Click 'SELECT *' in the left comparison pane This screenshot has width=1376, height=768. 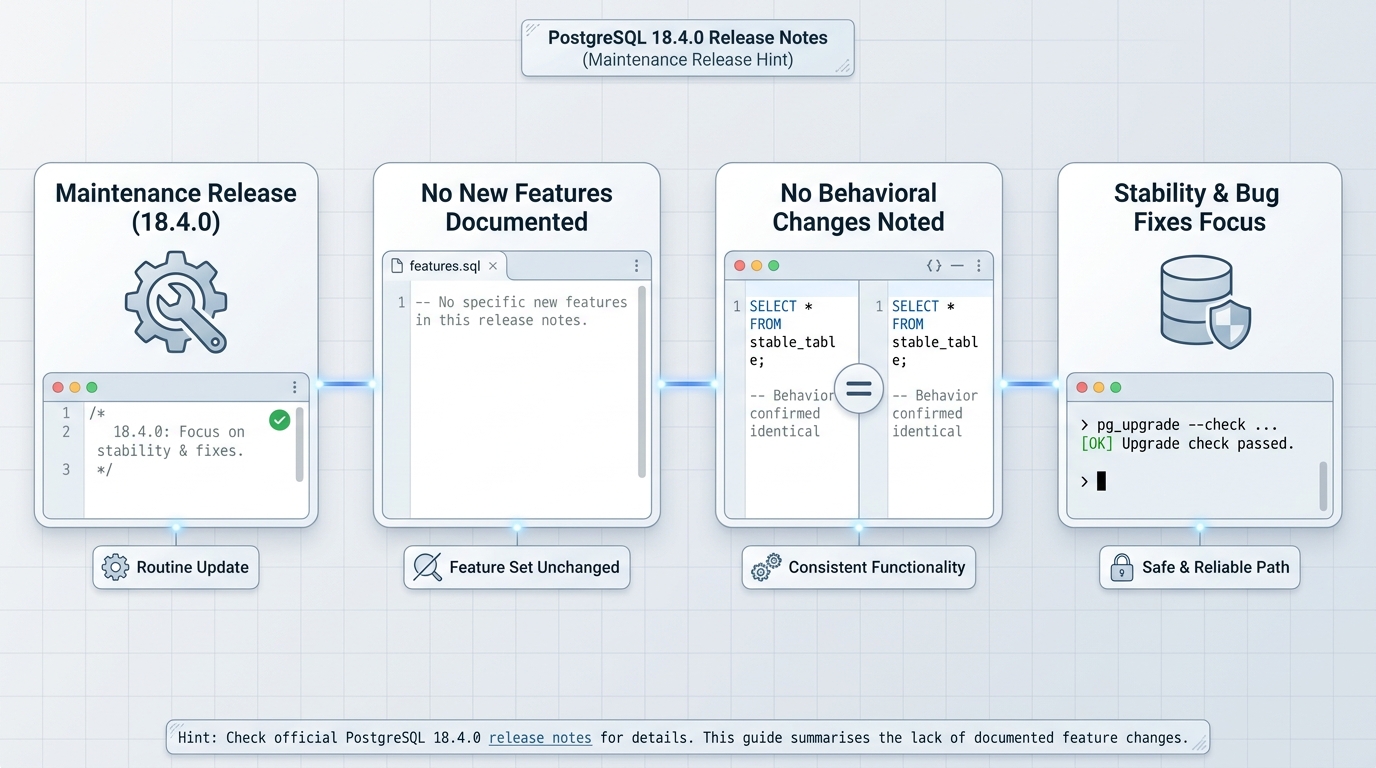[782, 306]
